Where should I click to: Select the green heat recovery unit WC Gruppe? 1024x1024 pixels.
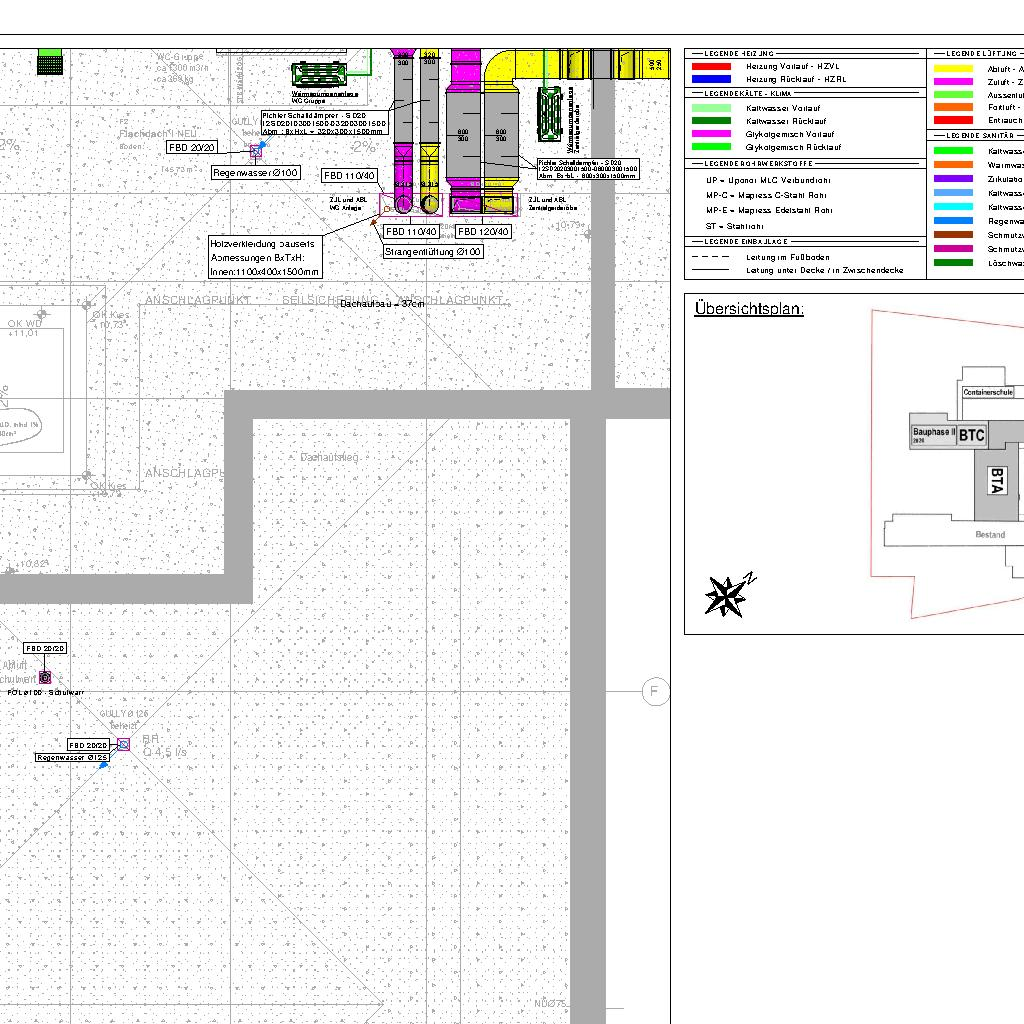pyautogui.click(x=319, y=74)
